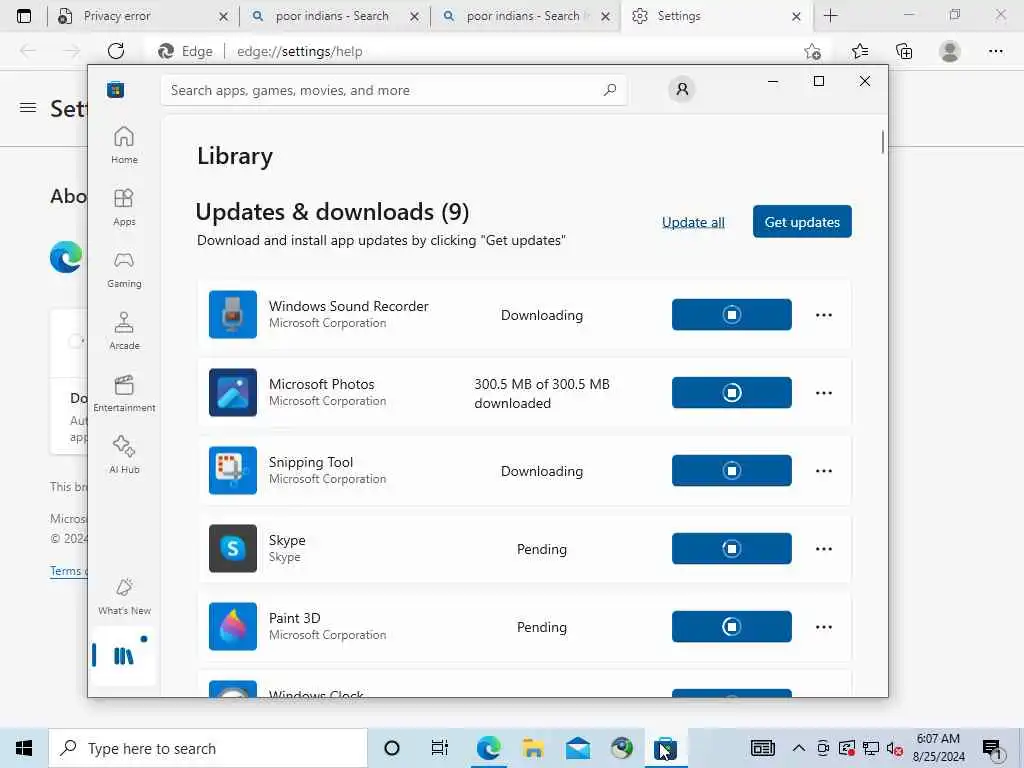Viewport: 1024px width, 768px height.
Task: Click the Microsoft Store logo icon
Action: 116,89
